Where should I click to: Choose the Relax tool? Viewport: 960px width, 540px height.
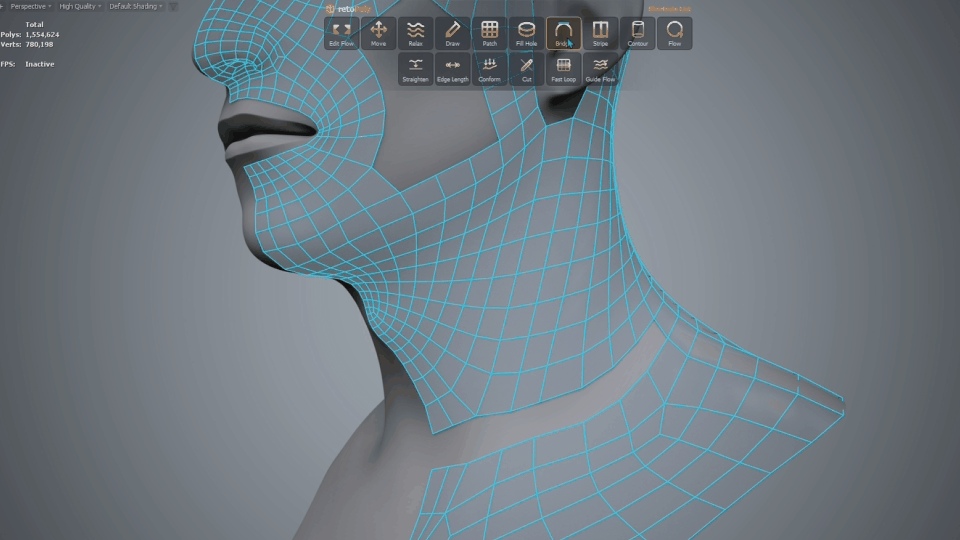415,33
